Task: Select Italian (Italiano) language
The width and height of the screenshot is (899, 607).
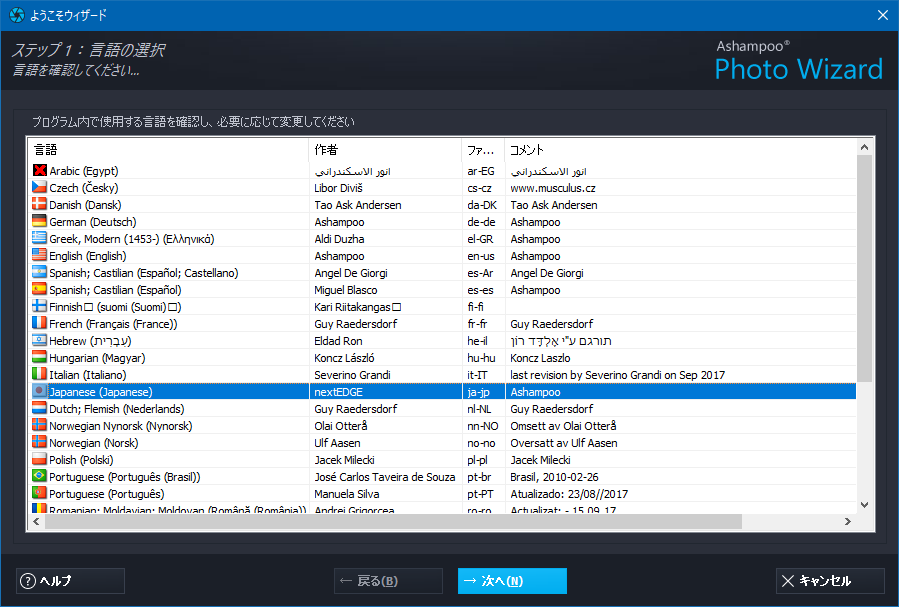Action: tap(442, 375)
